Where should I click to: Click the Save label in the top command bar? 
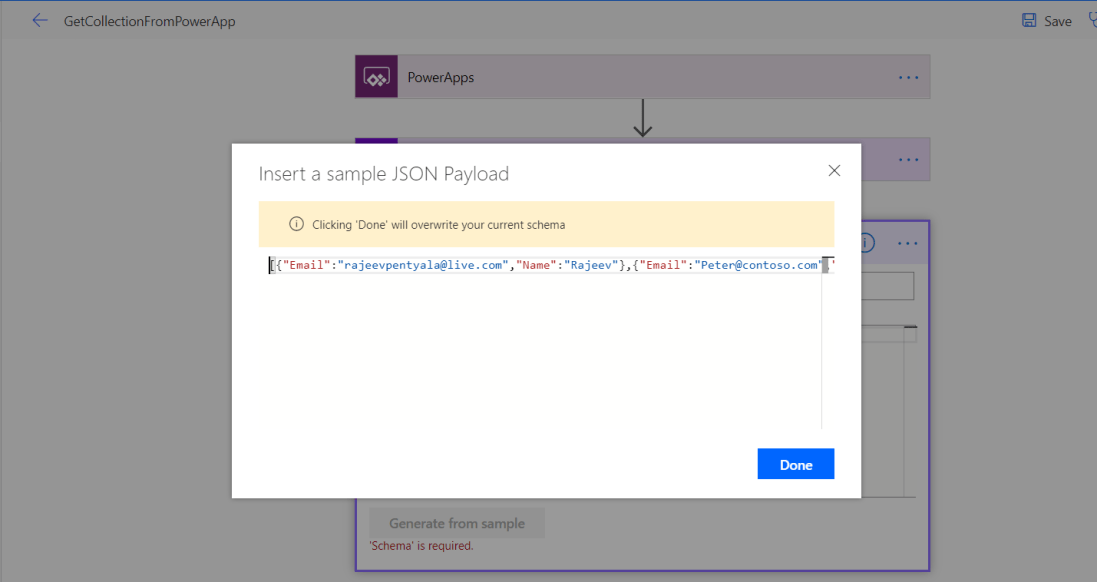[x=1056, y=20]
